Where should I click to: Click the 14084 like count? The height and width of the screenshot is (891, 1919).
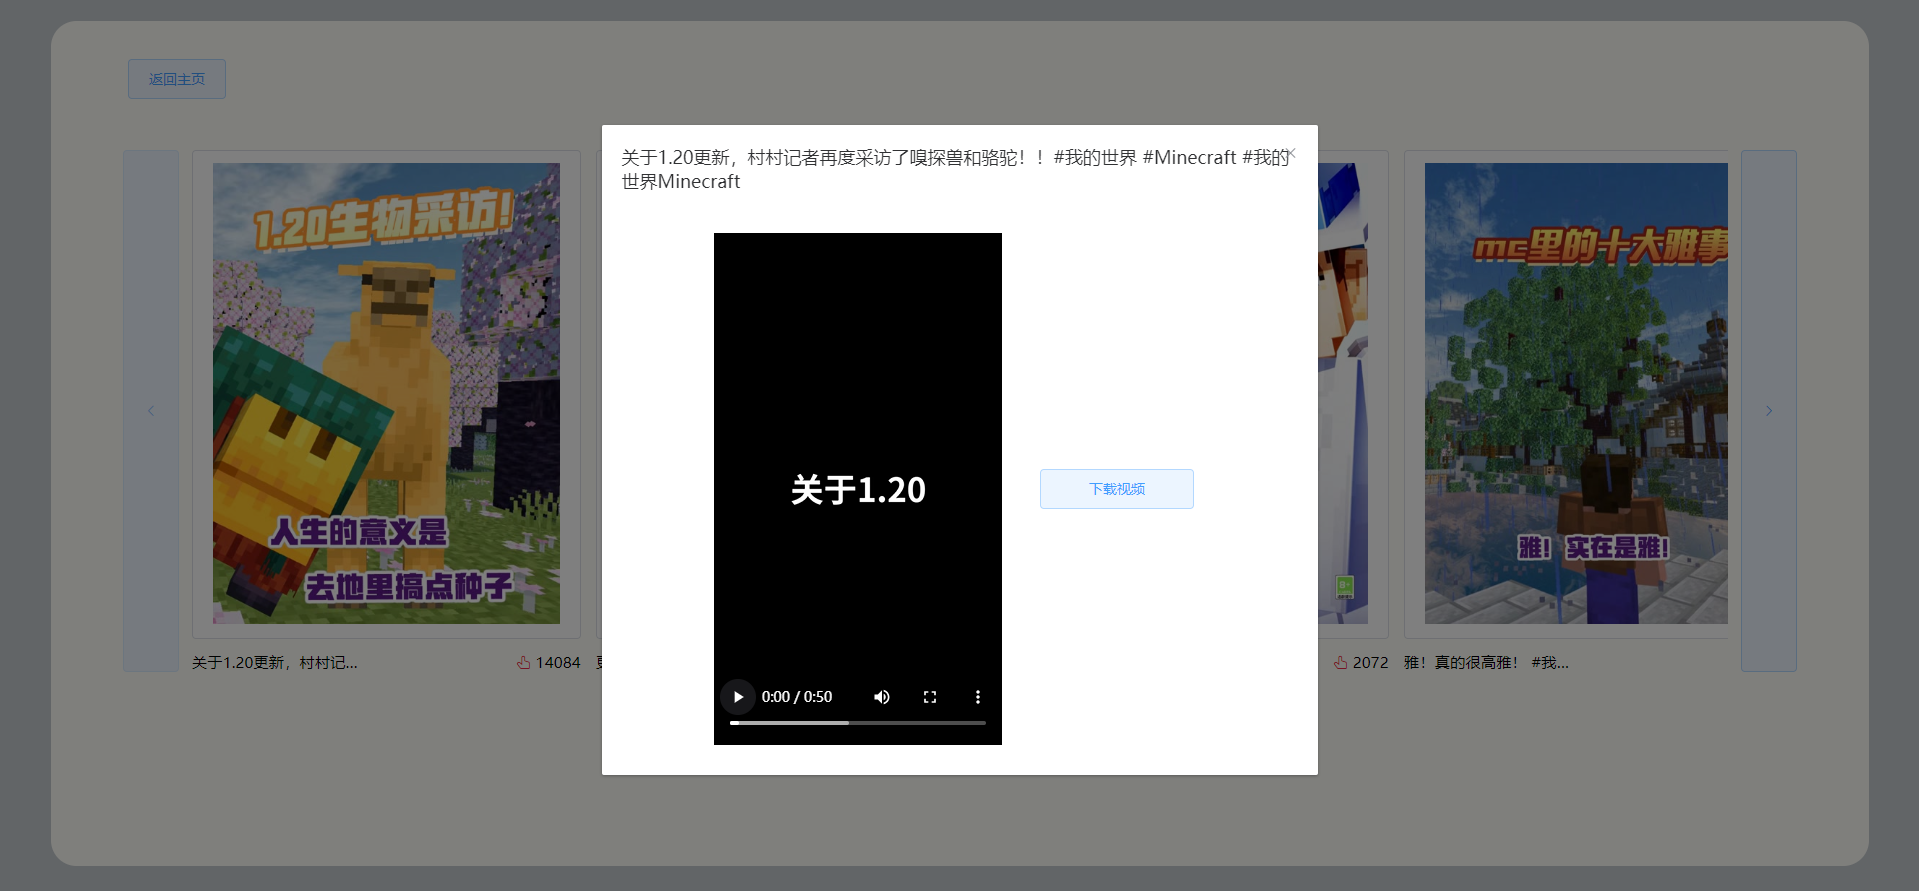tap(558, 662)
